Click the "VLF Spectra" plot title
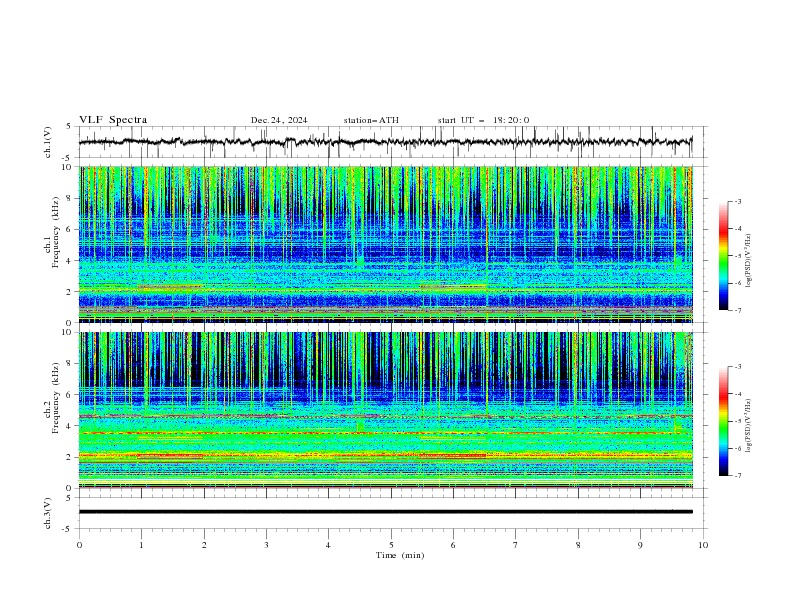 (x=113, y=120)
